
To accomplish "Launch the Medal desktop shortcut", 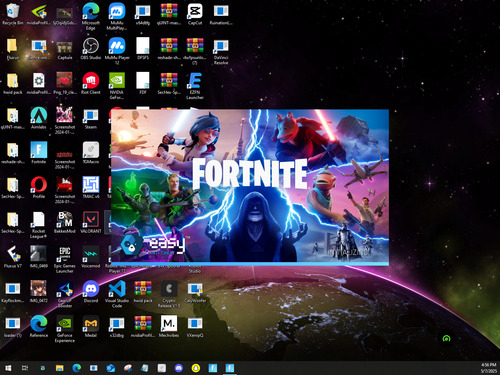I will click(x=91, y=326).
